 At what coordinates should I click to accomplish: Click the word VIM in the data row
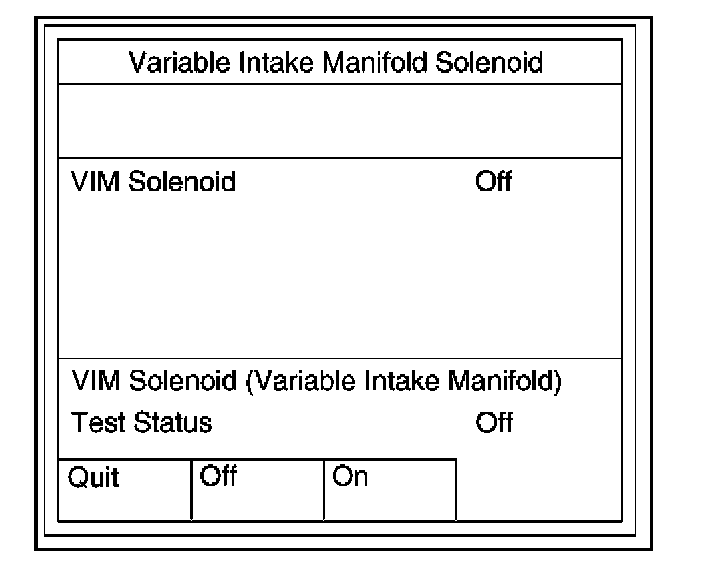[94, 182]
